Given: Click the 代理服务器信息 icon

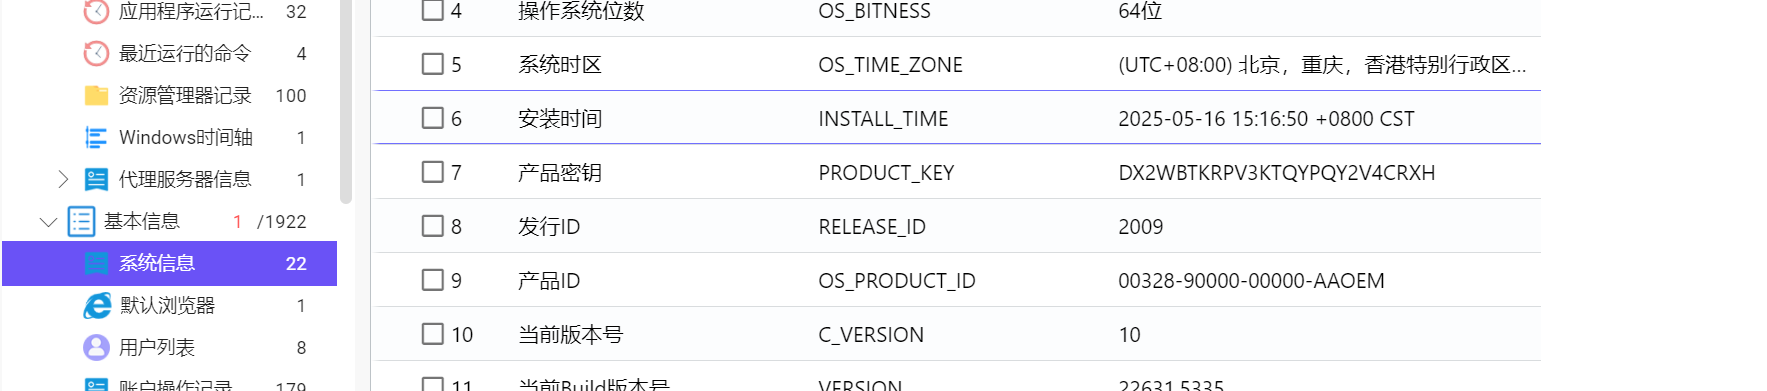Looking at the screenshot, I should [96, 179].
